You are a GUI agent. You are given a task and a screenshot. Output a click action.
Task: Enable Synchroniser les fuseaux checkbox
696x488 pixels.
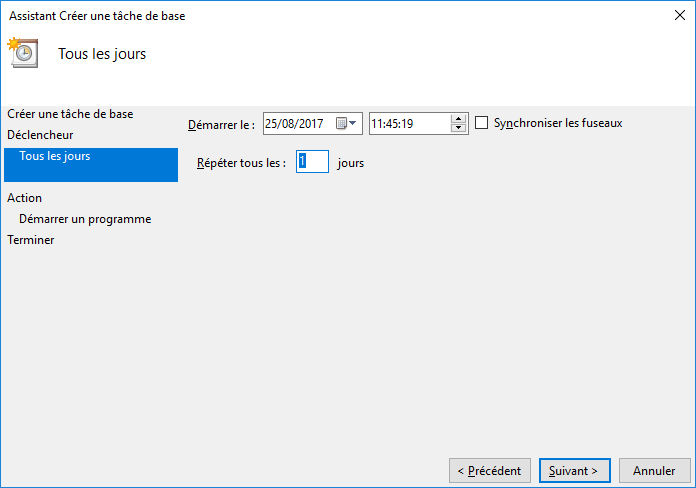(482, 123)
